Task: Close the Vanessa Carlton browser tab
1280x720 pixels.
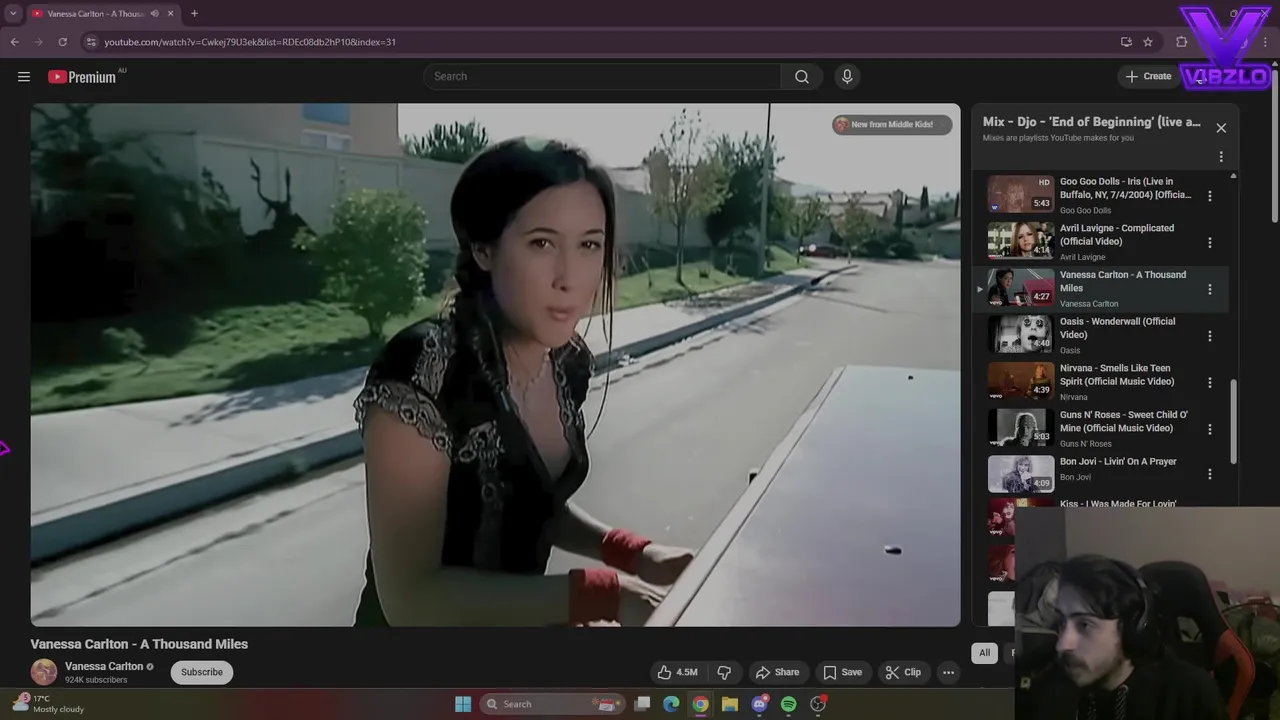Action: pyautogui.click(x=171, y=14)
